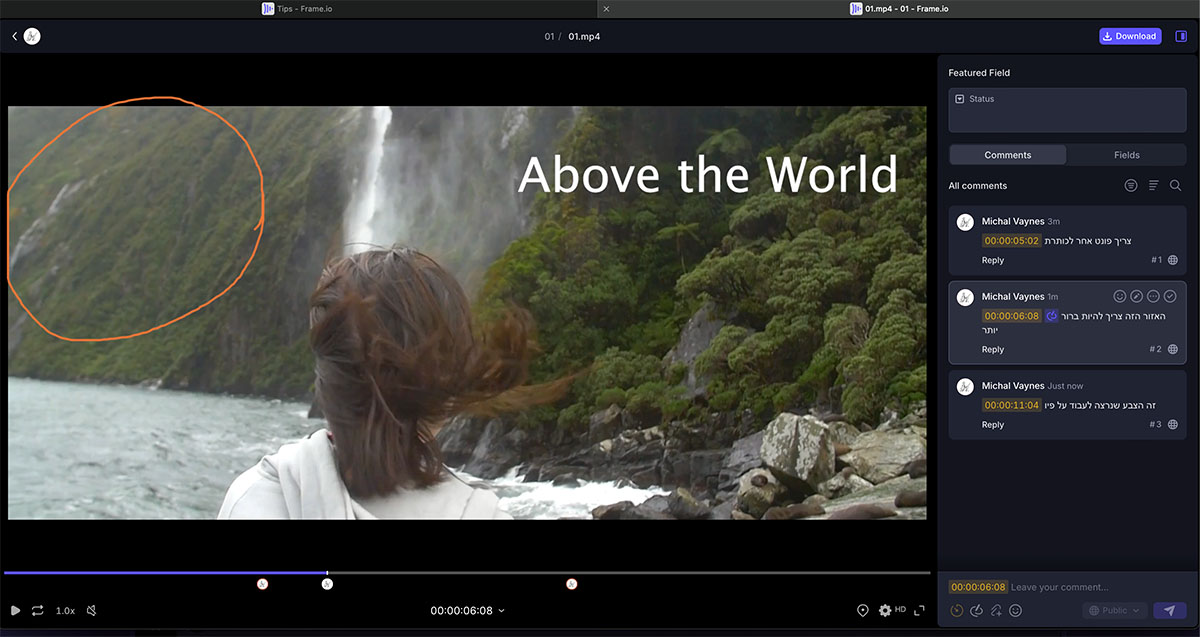The height and width of the screenshot is (637, 1200).
Task: Click 'Michal Vaynes' name on comment #2
Action: click(x=1013, y=297)
